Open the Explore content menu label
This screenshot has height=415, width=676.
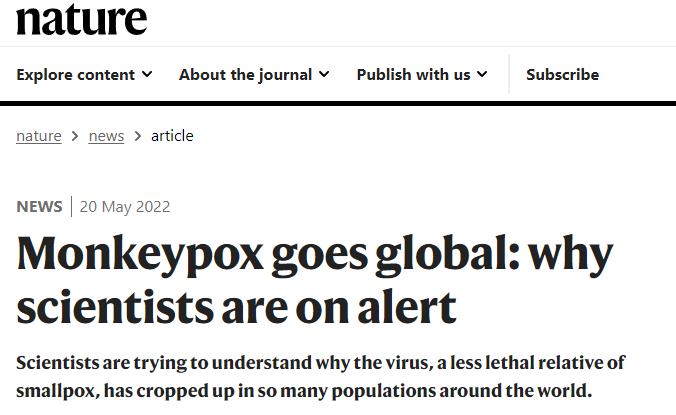[x=76, y=74]
